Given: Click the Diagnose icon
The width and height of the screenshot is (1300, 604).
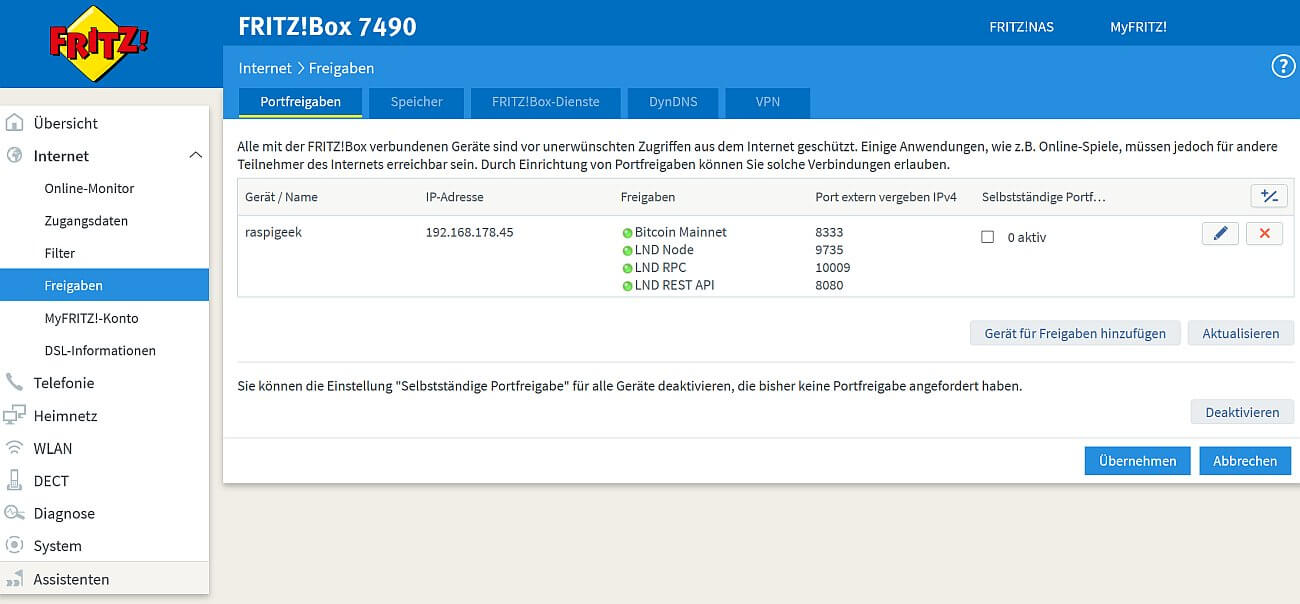Looking at the screenshot, I should 14,513.
